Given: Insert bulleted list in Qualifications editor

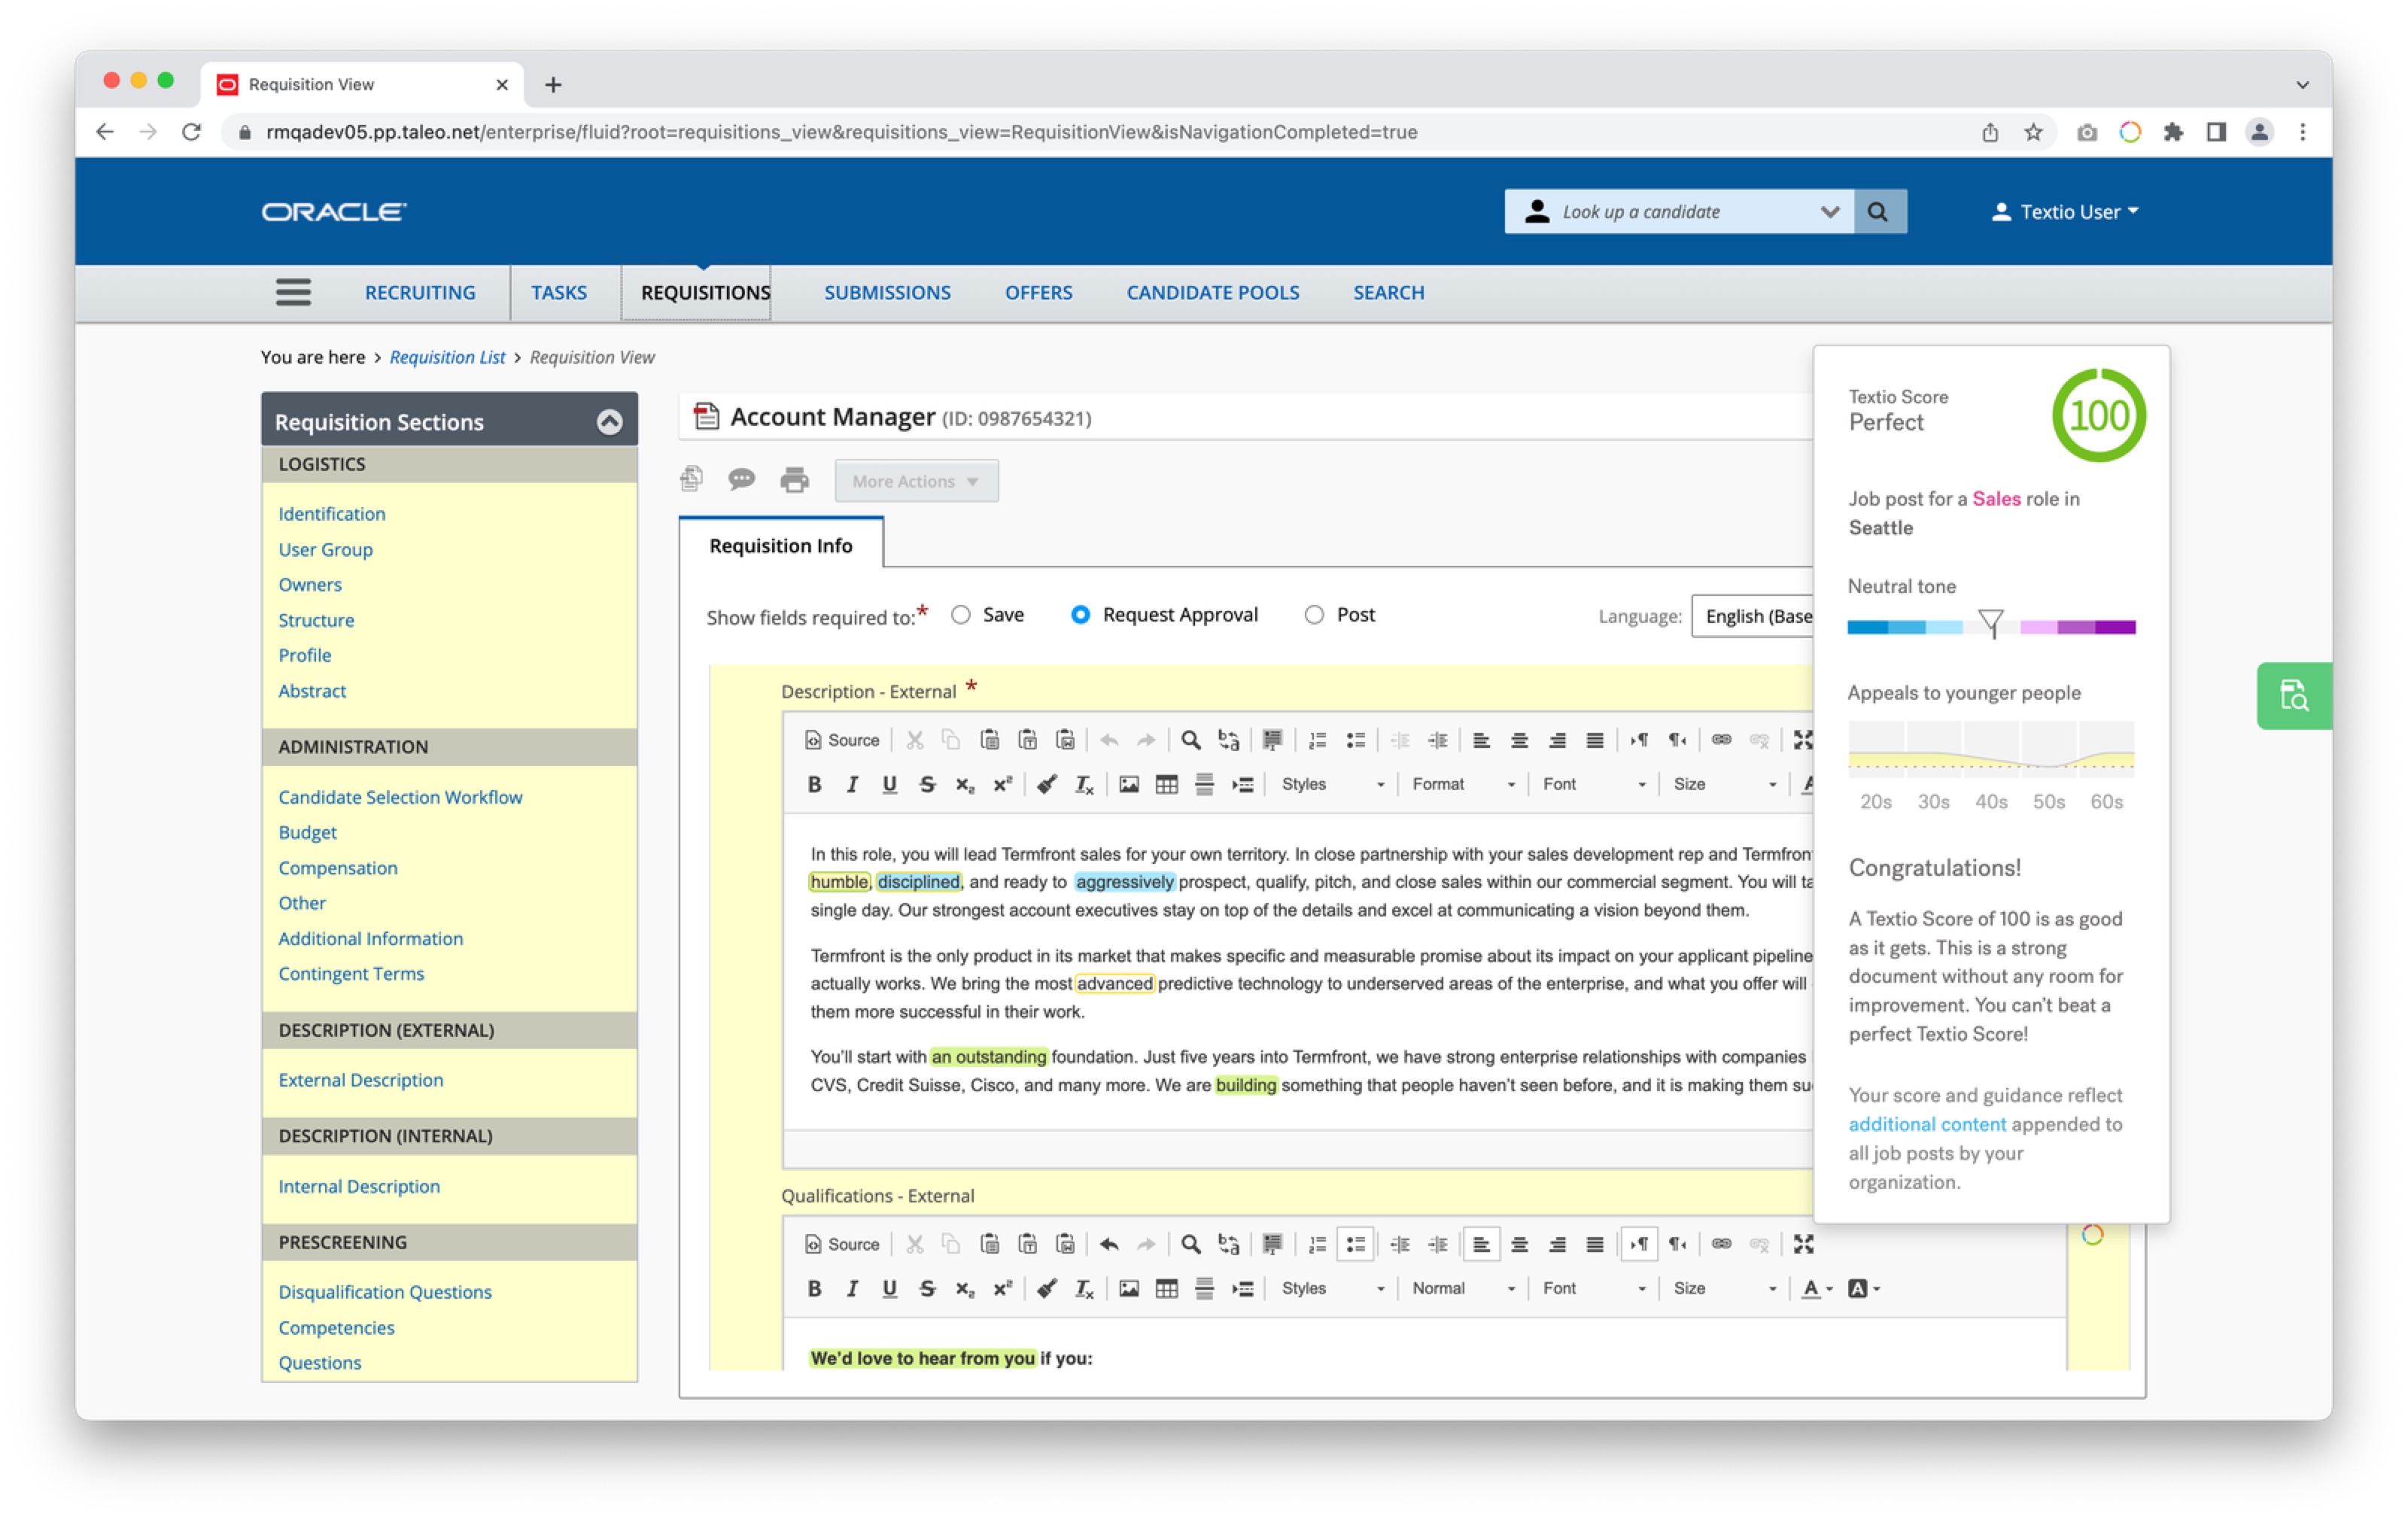Looking at the screenshot, I should coord(1355,1244).
